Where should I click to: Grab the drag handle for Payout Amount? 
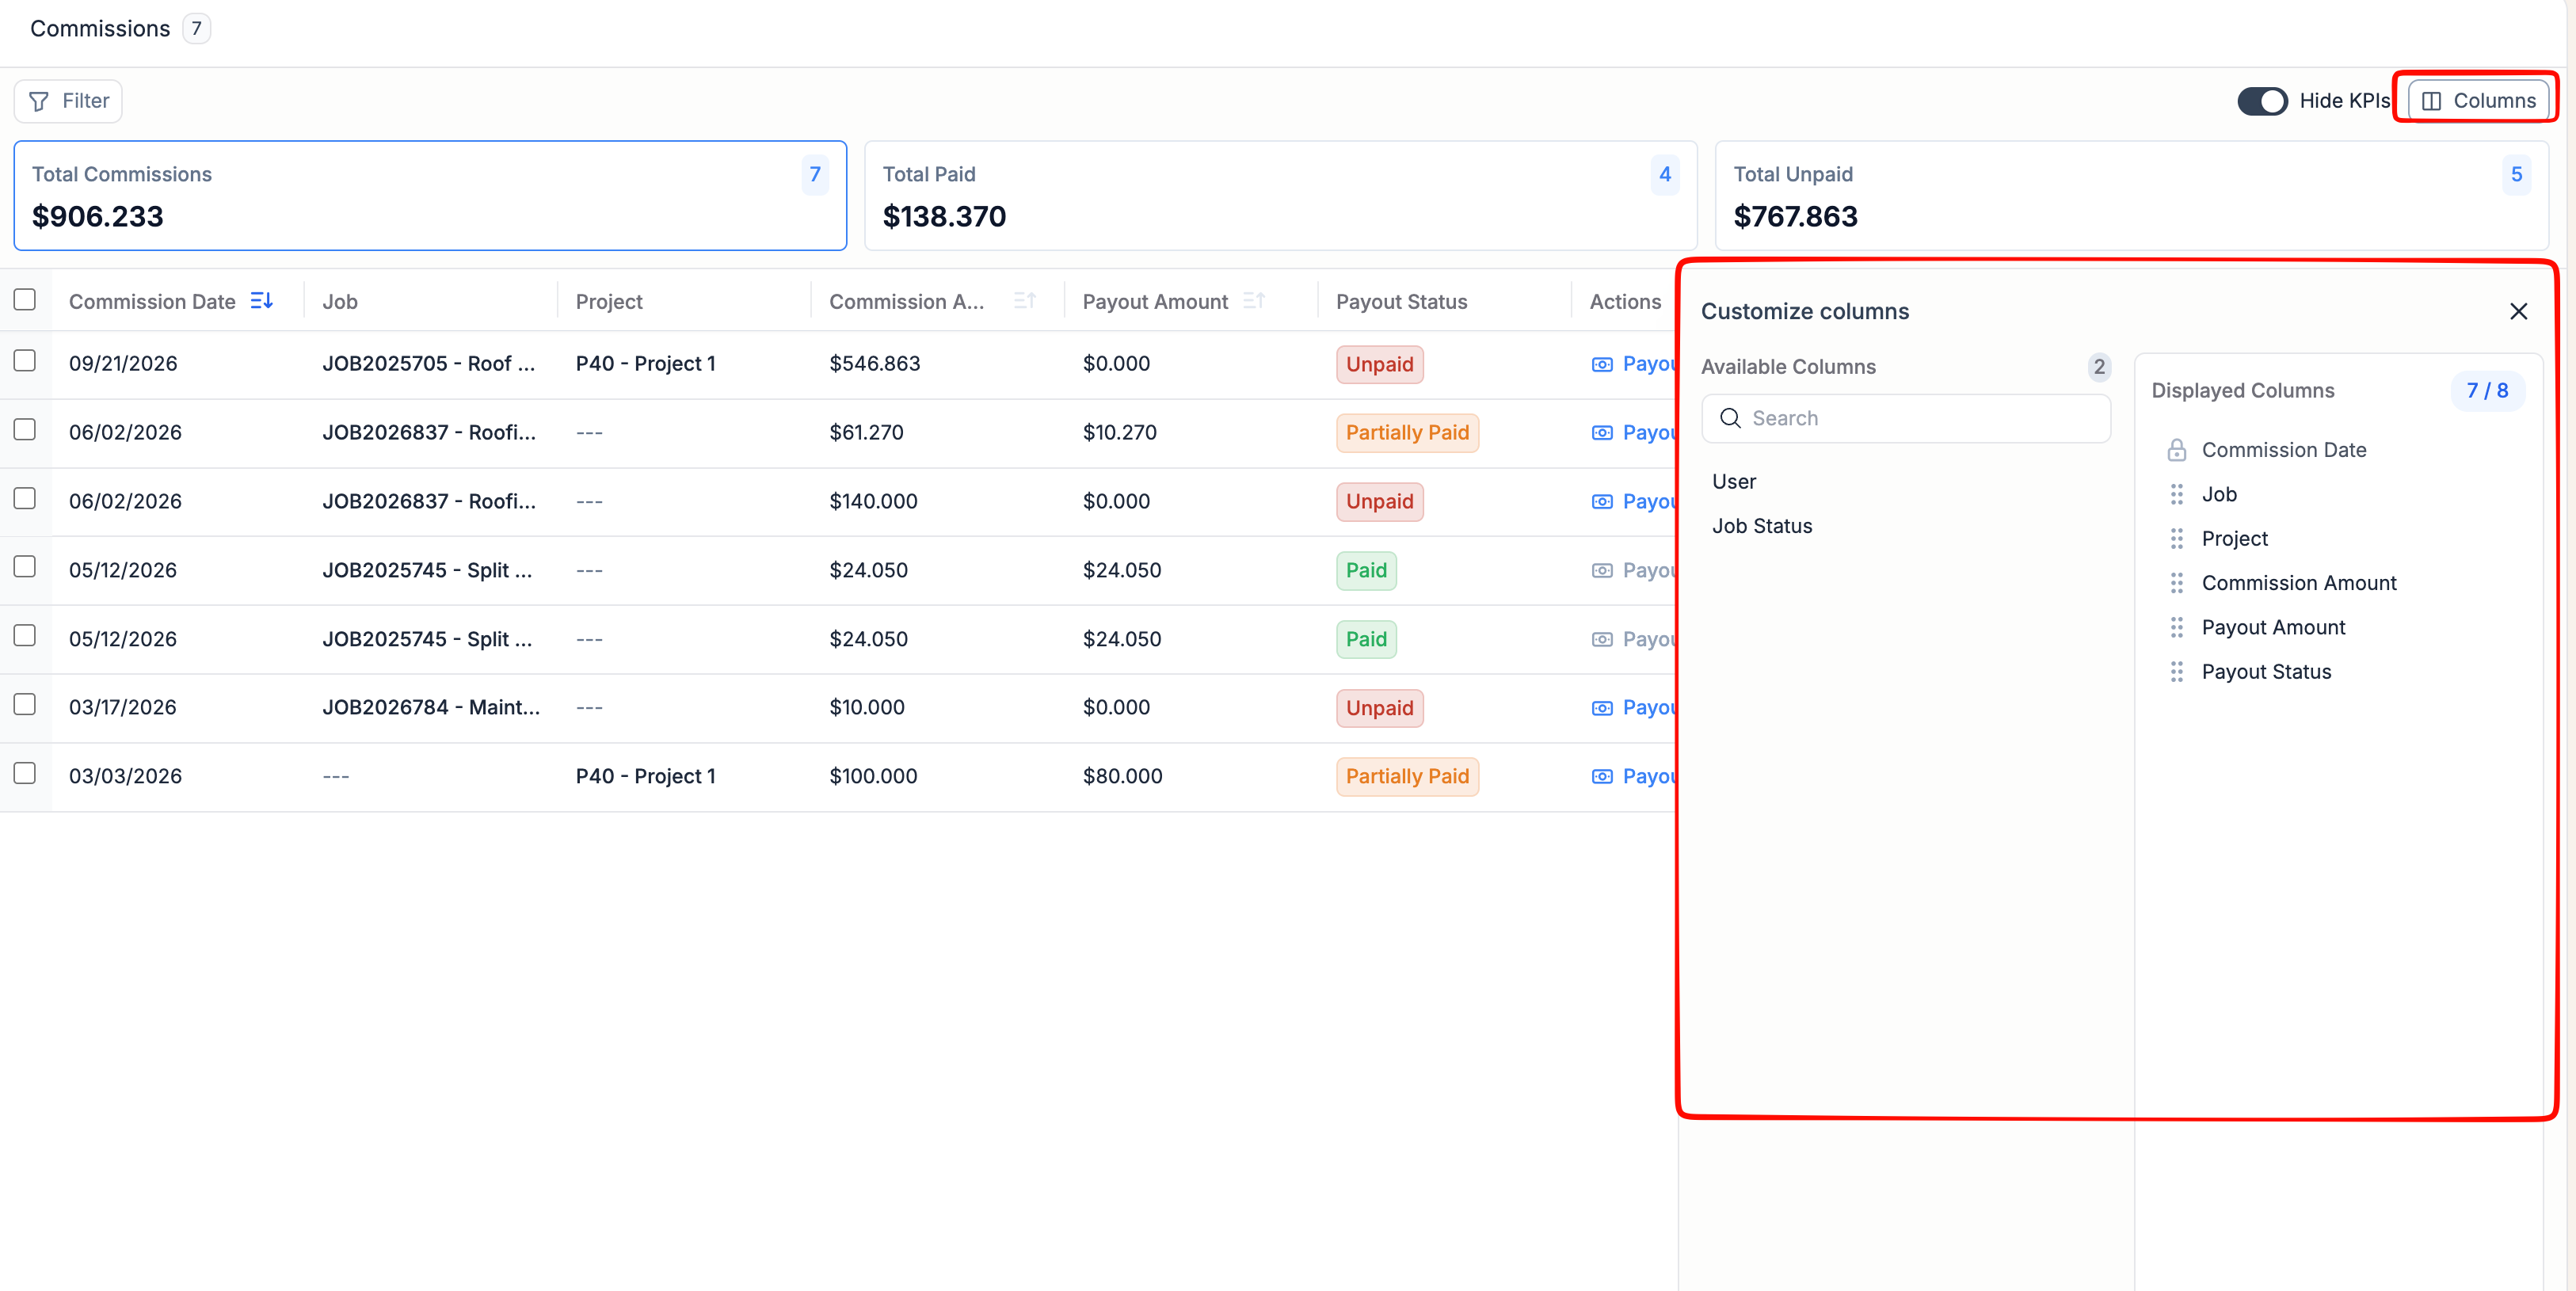[x=2176, y=627]
